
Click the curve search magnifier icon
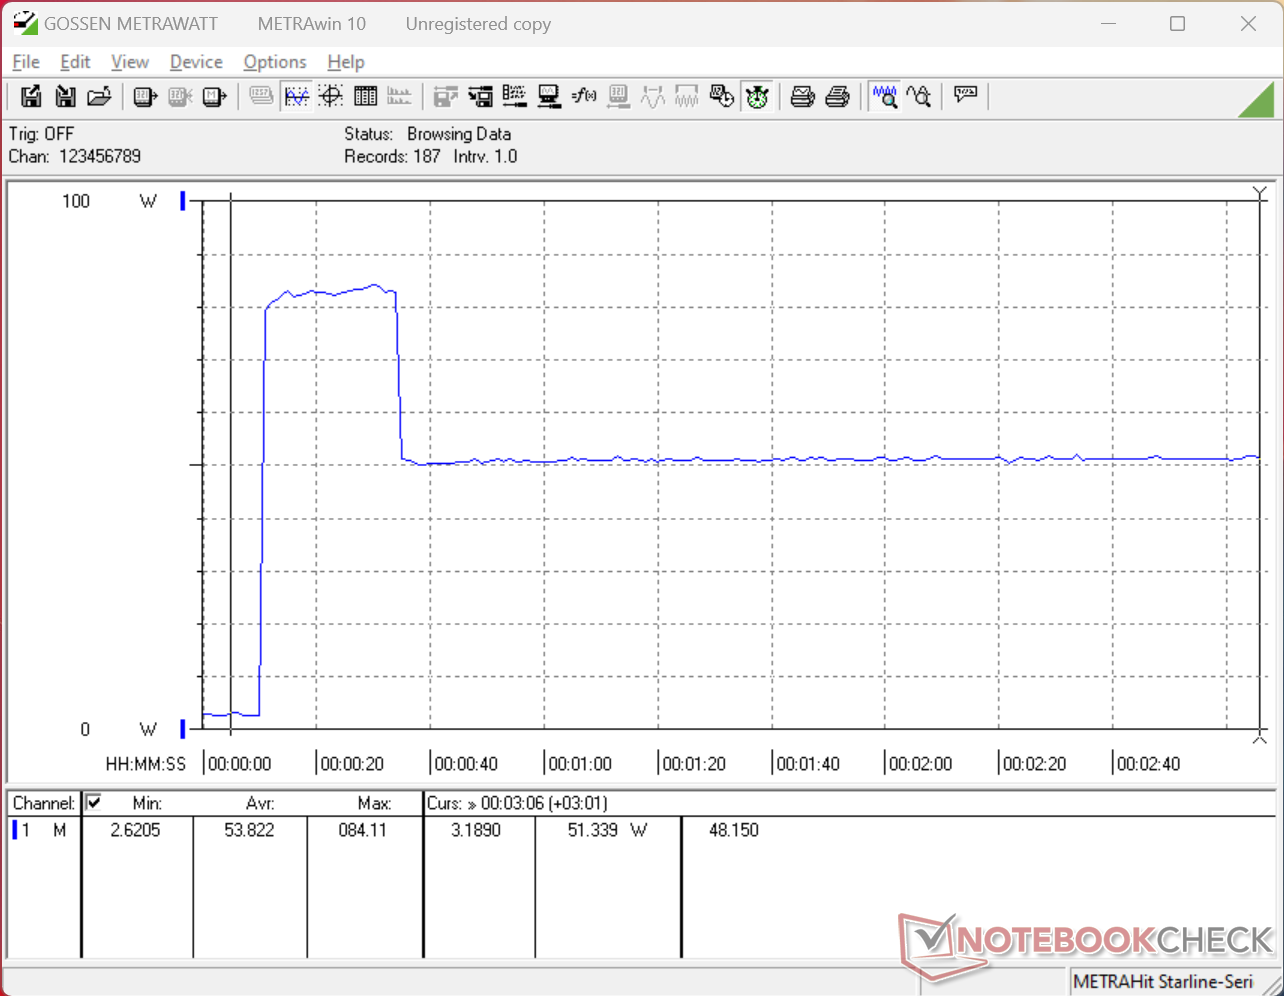point(919,96)
